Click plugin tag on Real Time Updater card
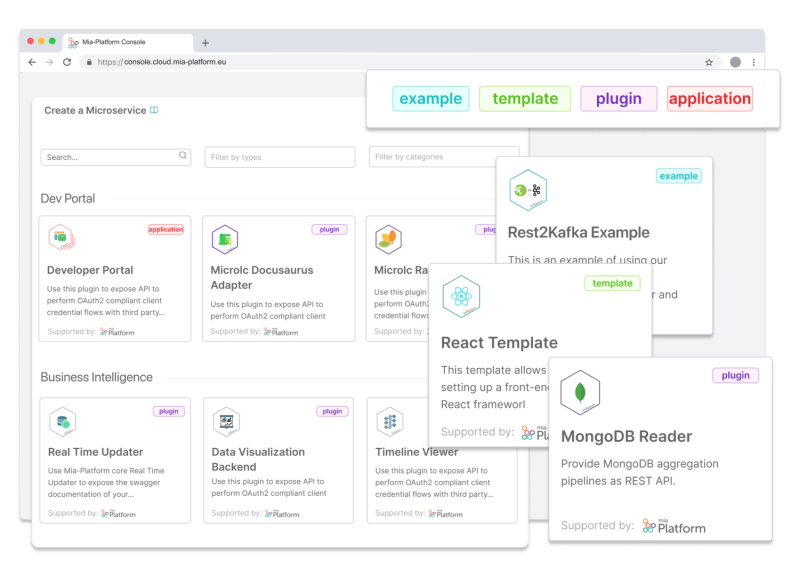Image resolution: width=799 pixels, height=576 pixels. pos(169,411)
